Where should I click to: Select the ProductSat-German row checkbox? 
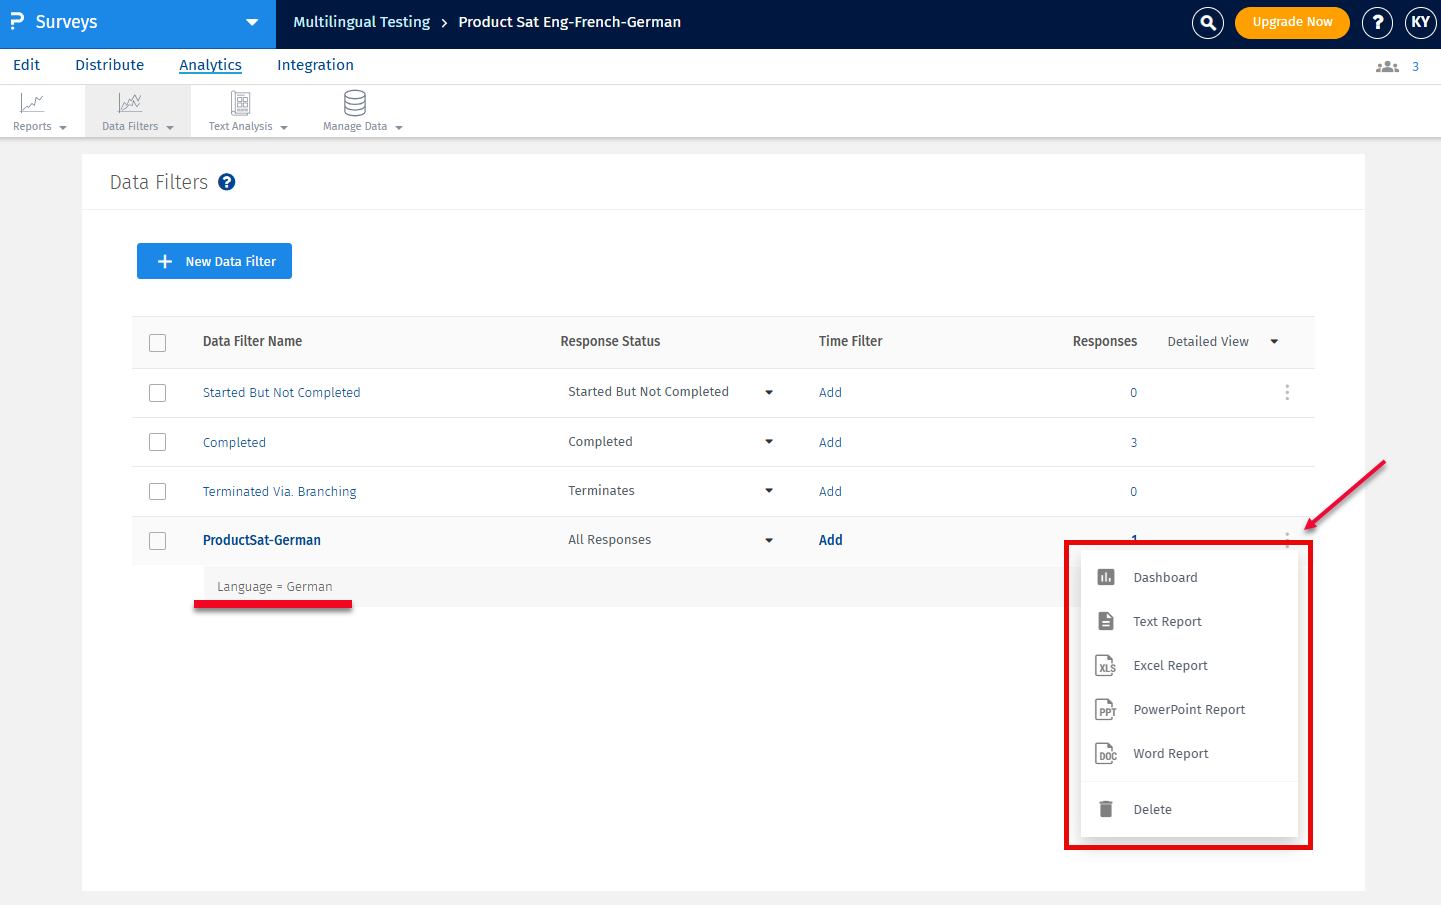coord(158,541)
